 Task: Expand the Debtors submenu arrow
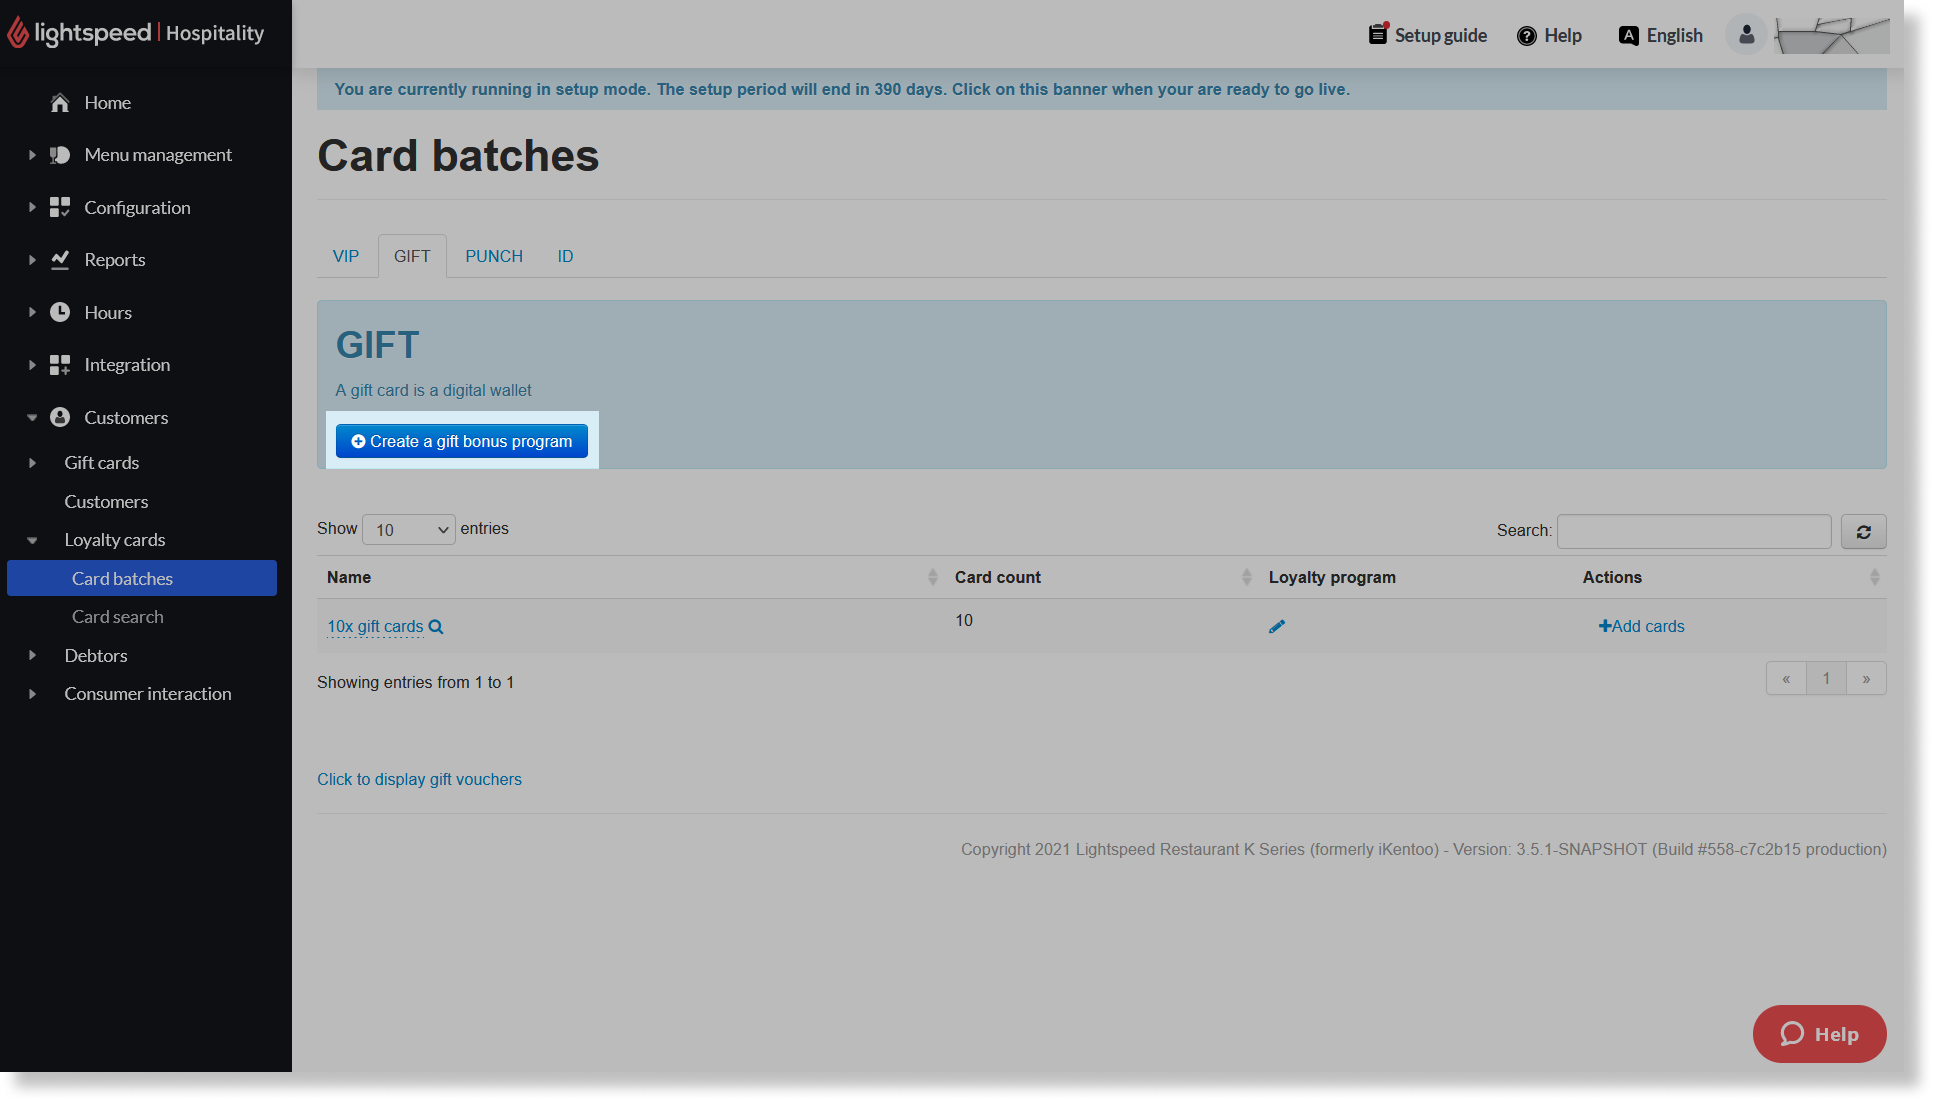pos(32,656)
